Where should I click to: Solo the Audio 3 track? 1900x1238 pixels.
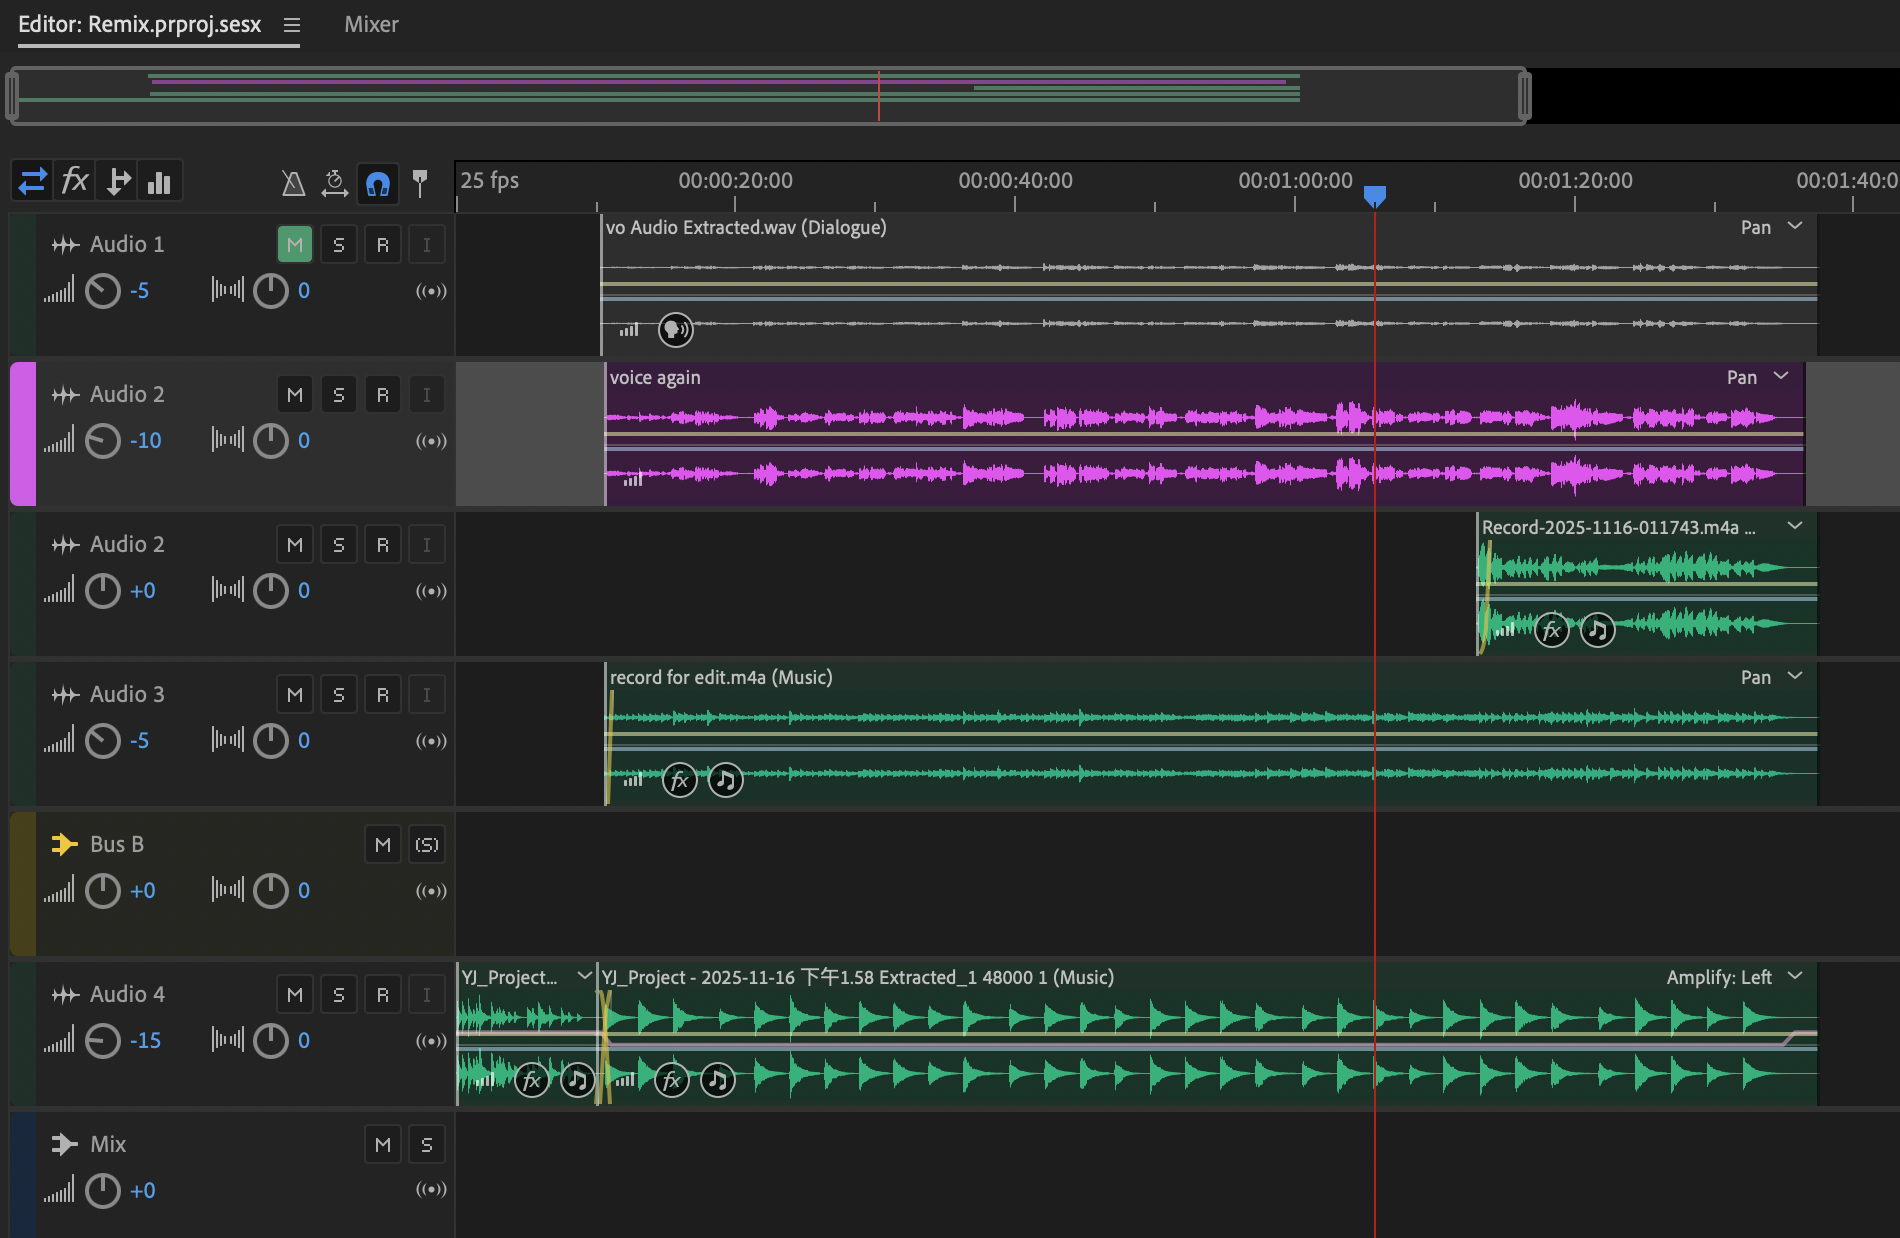click(339, 695)
